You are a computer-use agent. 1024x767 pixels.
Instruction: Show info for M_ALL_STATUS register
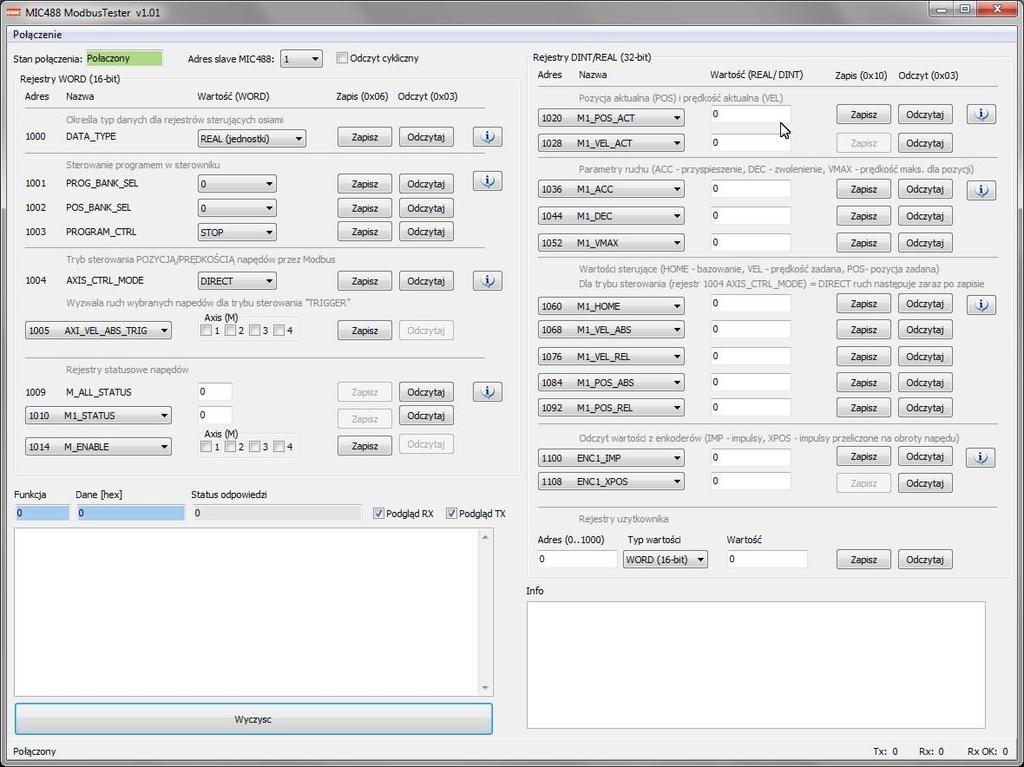(487, 392)
